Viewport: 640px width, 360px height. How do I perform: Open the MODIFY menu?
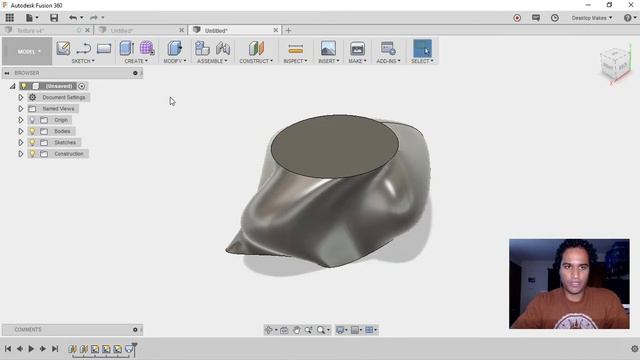pos(175,61)
